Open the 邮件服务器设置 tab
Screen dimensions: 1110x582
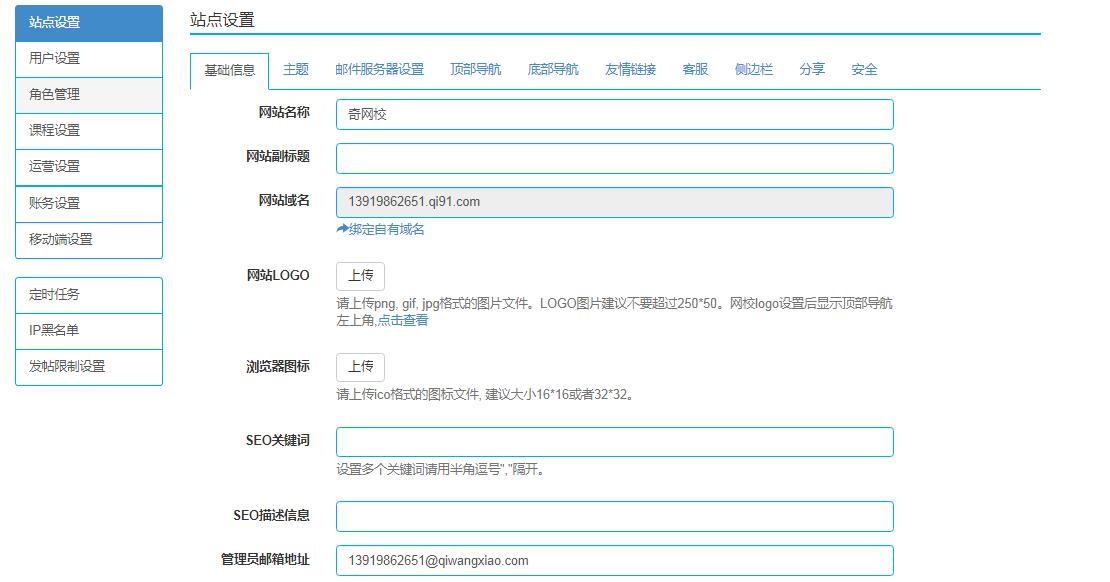click(379, 69)
